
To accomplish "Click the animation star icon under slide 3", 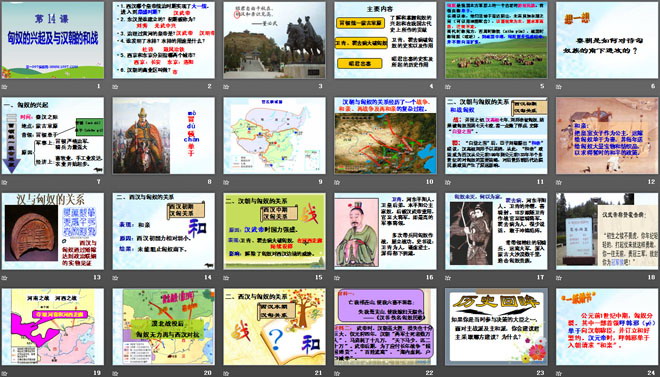I will (x=226, y=87).
